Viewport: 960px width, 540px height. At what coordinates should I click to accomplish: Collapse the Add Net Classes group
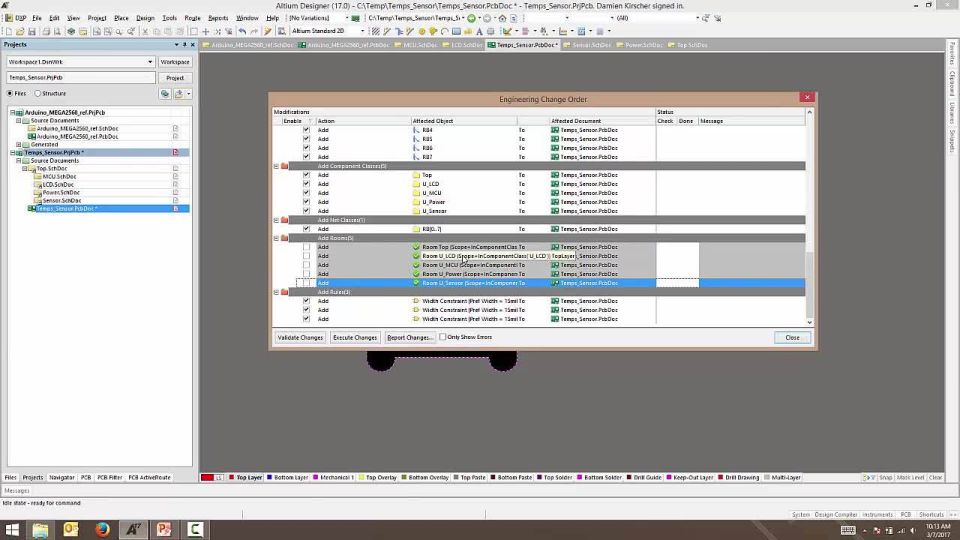click(x=276, y=220)
